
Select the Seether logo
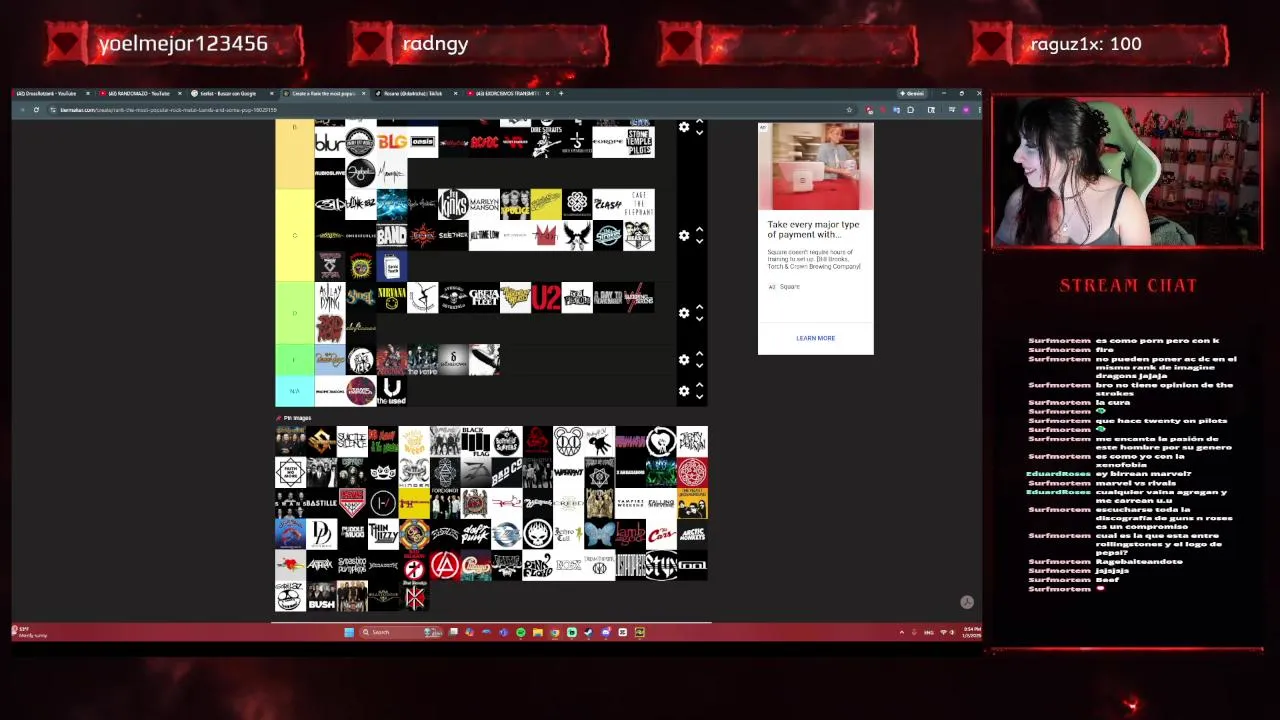tap(453, 235)
